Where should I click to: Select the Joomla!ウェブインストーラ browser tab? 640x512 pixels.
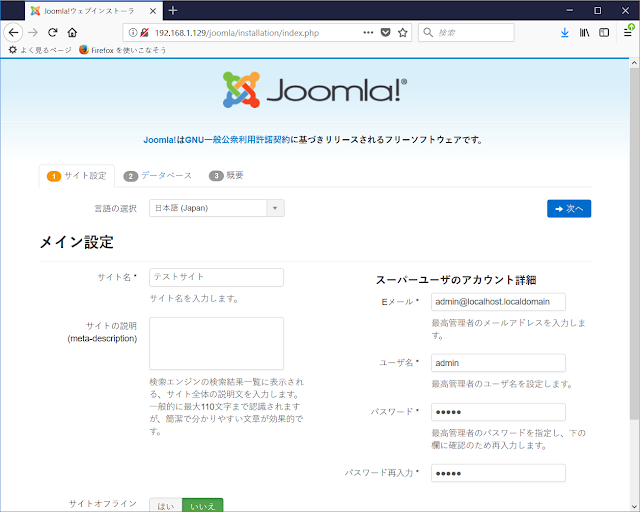94,11
